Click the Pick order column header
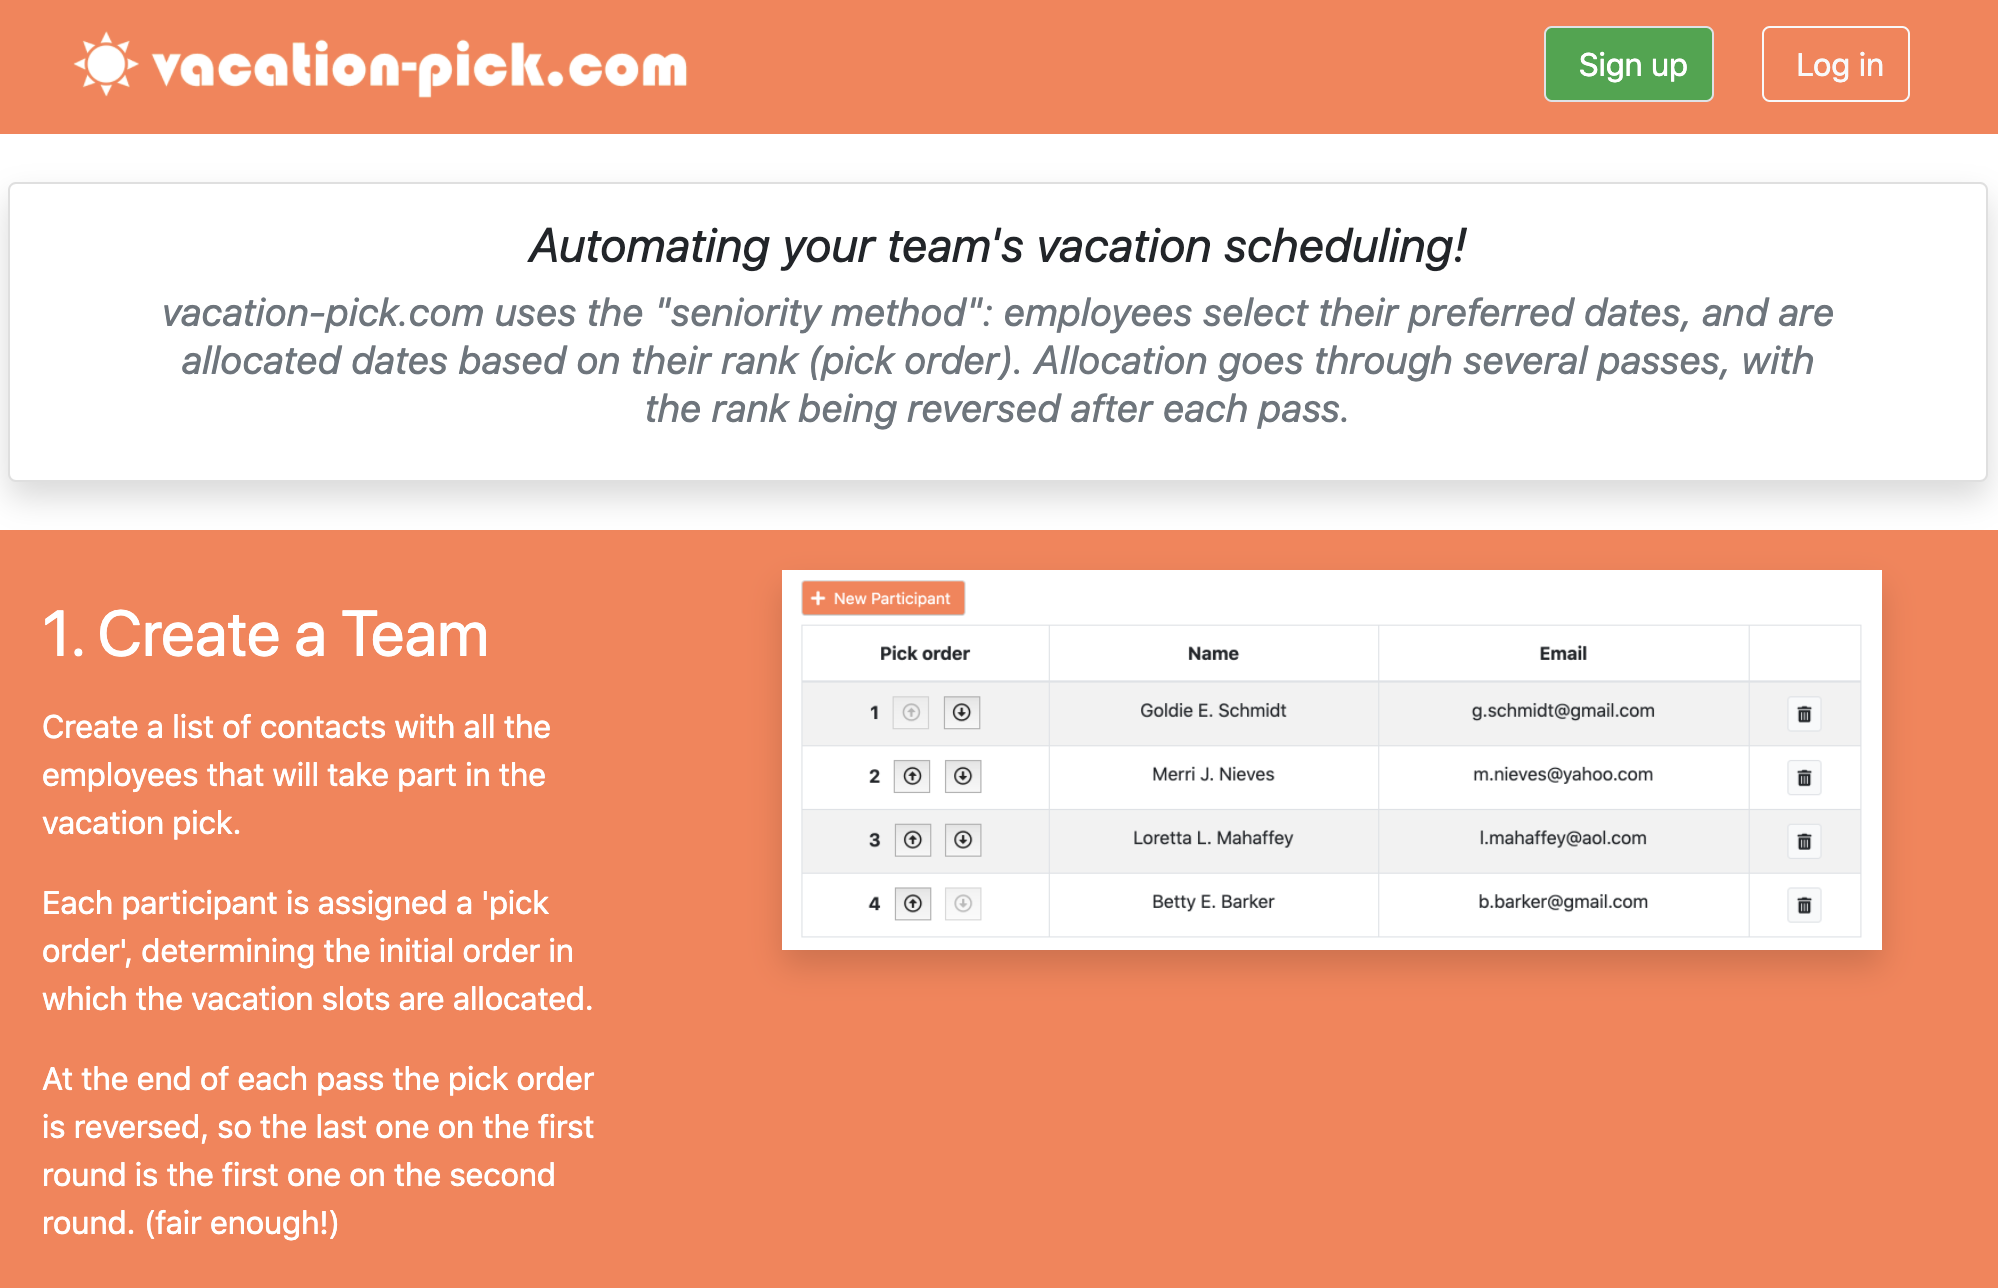The image size is (1998, 1288). pyautogui.click(x=924, y=654)
